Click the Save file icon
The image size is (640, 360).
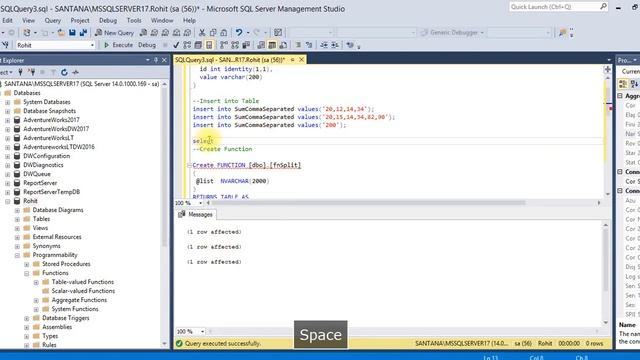72,33
